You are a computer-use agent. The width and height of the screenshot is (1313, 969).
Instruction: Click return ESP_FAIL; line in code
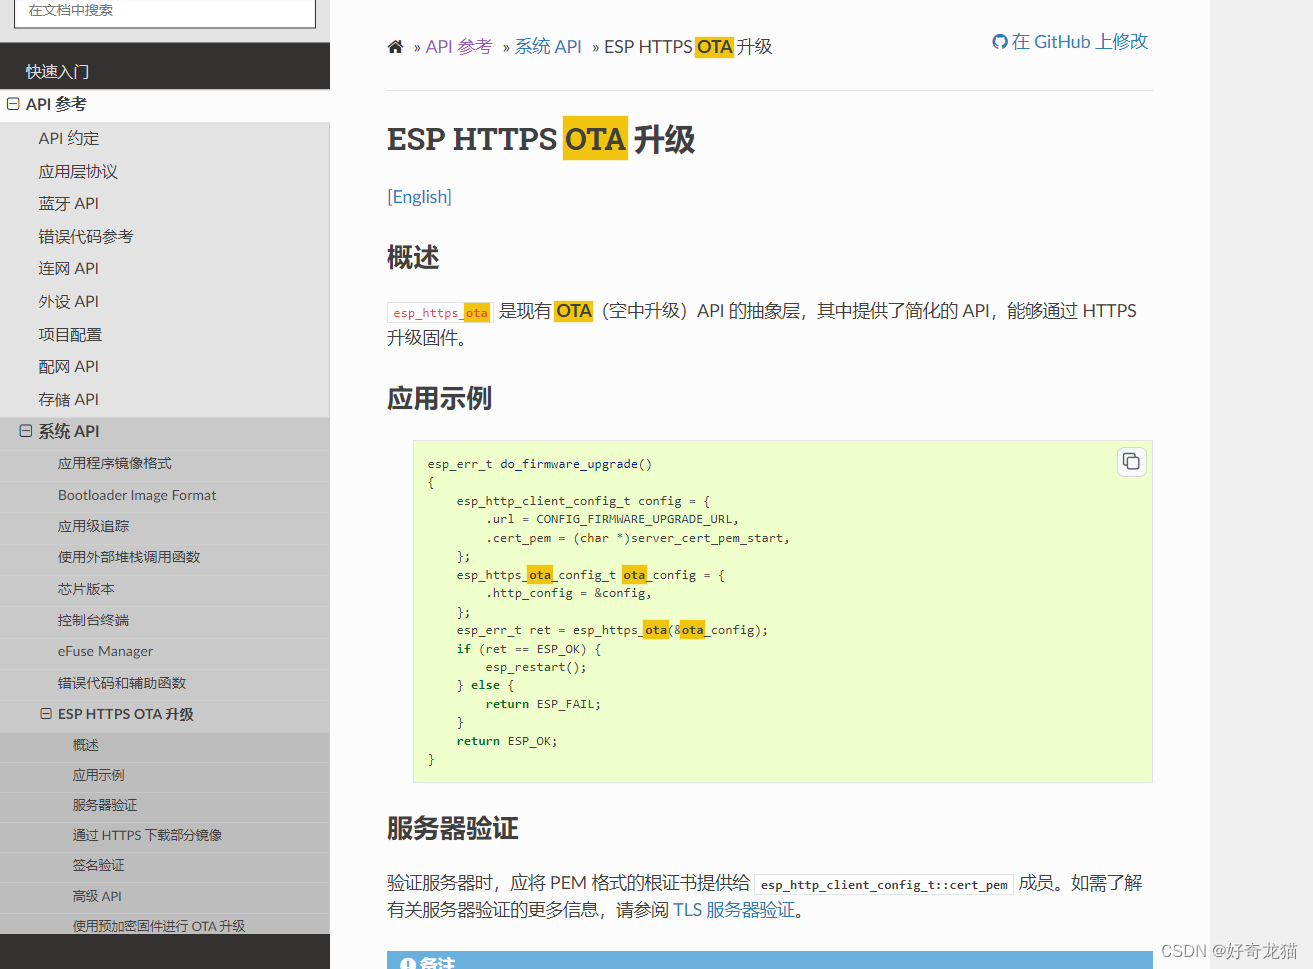[543, 704]
